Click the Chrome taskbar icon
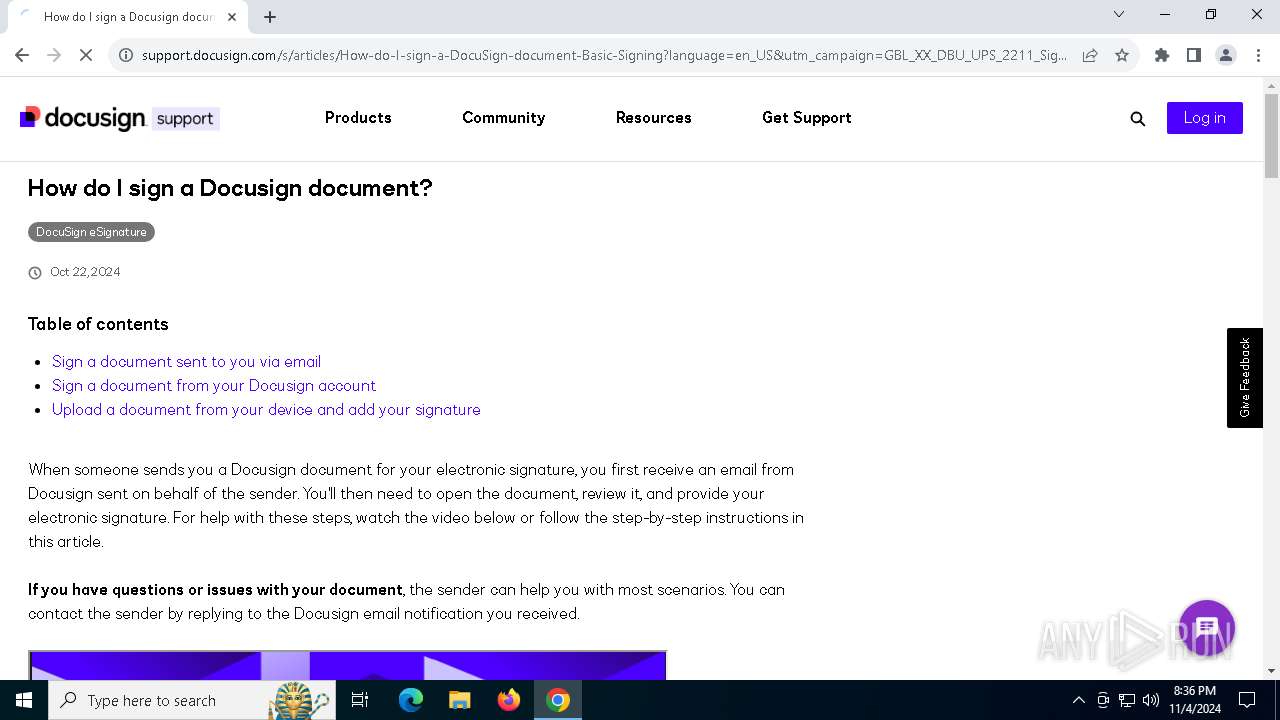 (558, 700)
